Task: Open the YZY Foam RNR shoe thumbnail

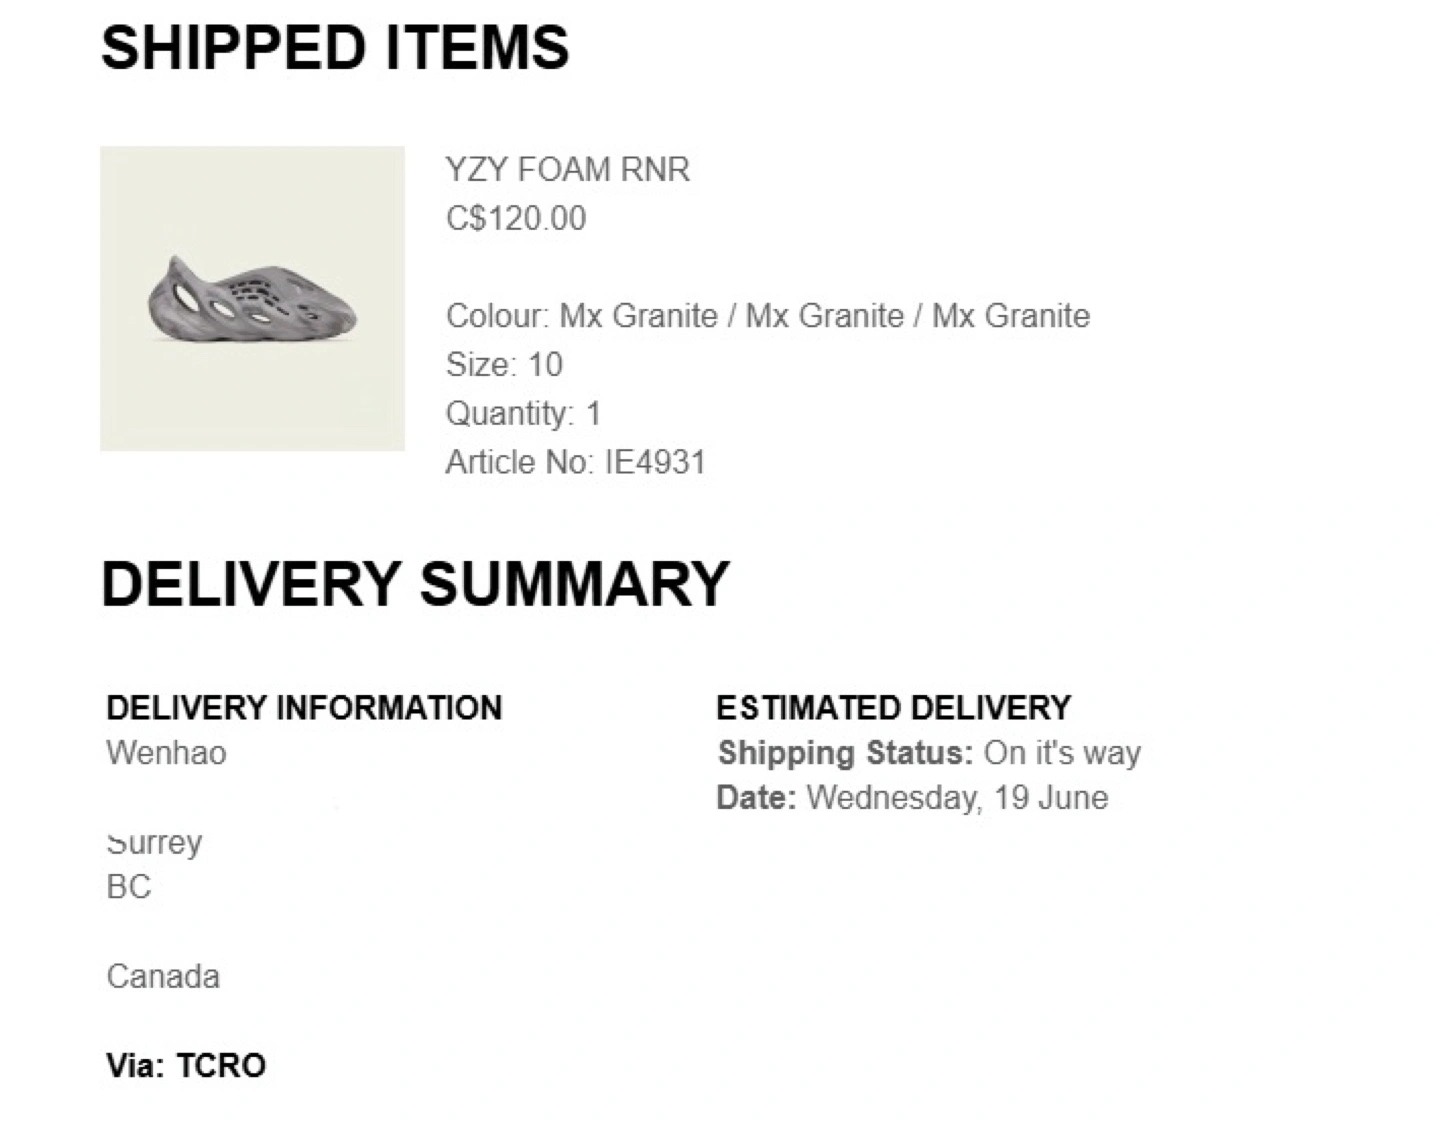Action: coord(252,298)
